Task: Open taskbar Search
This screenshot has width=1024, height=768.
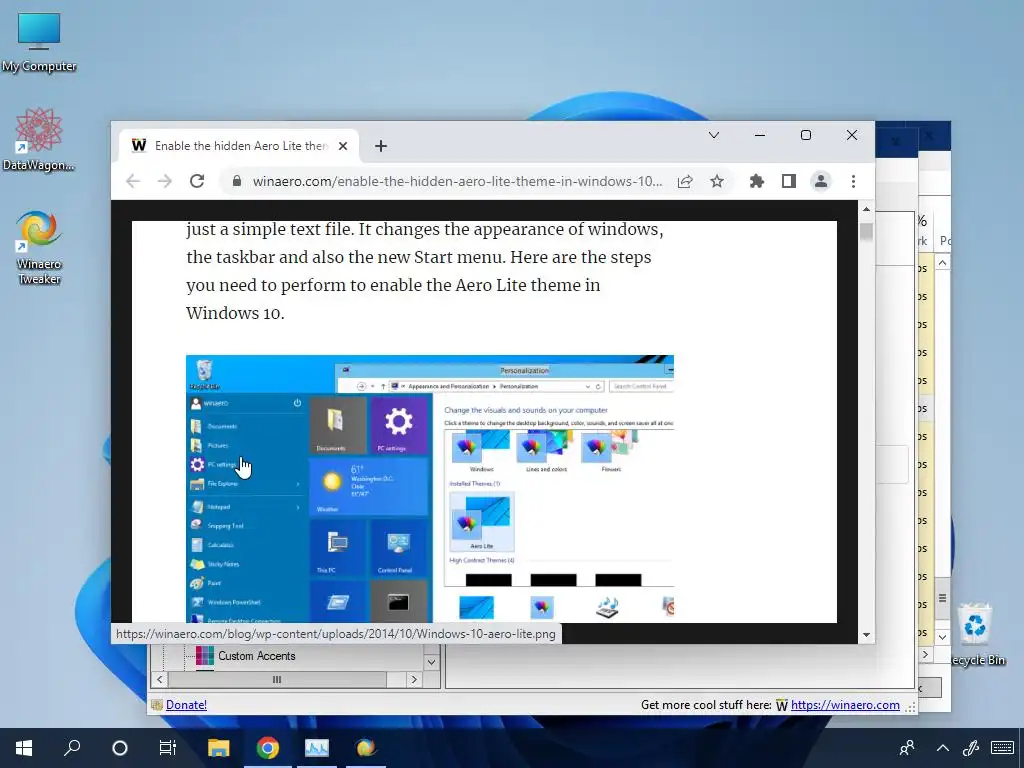Action: (x=72, y=748)
